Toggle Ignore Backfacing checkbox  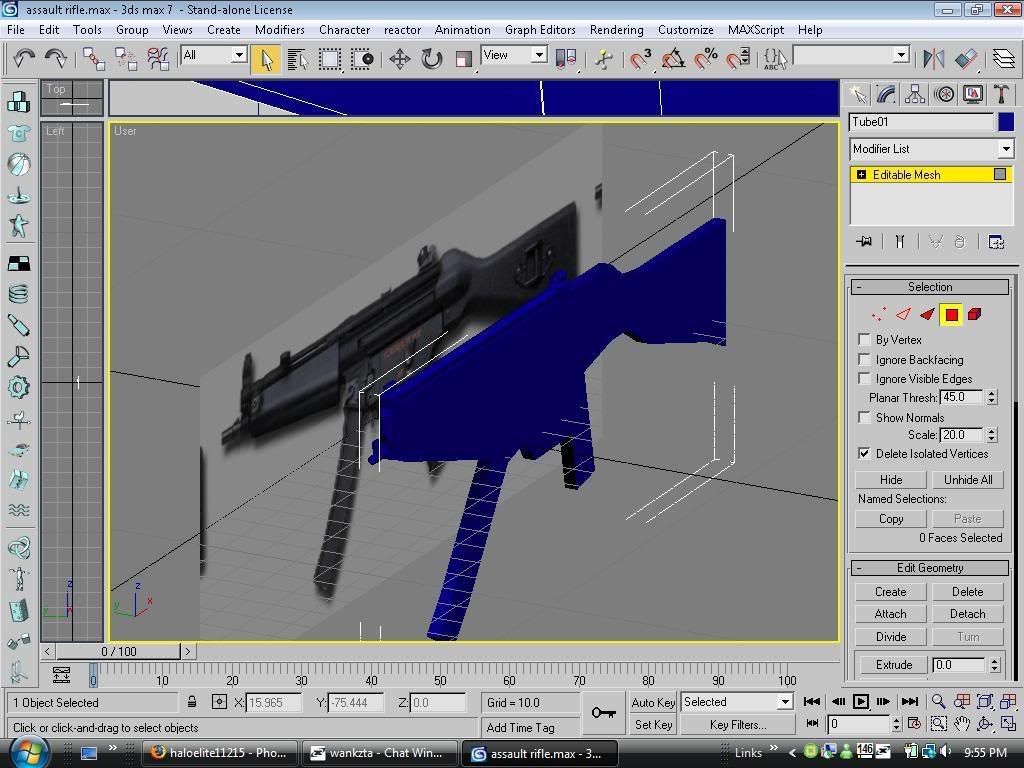[865, 360]
